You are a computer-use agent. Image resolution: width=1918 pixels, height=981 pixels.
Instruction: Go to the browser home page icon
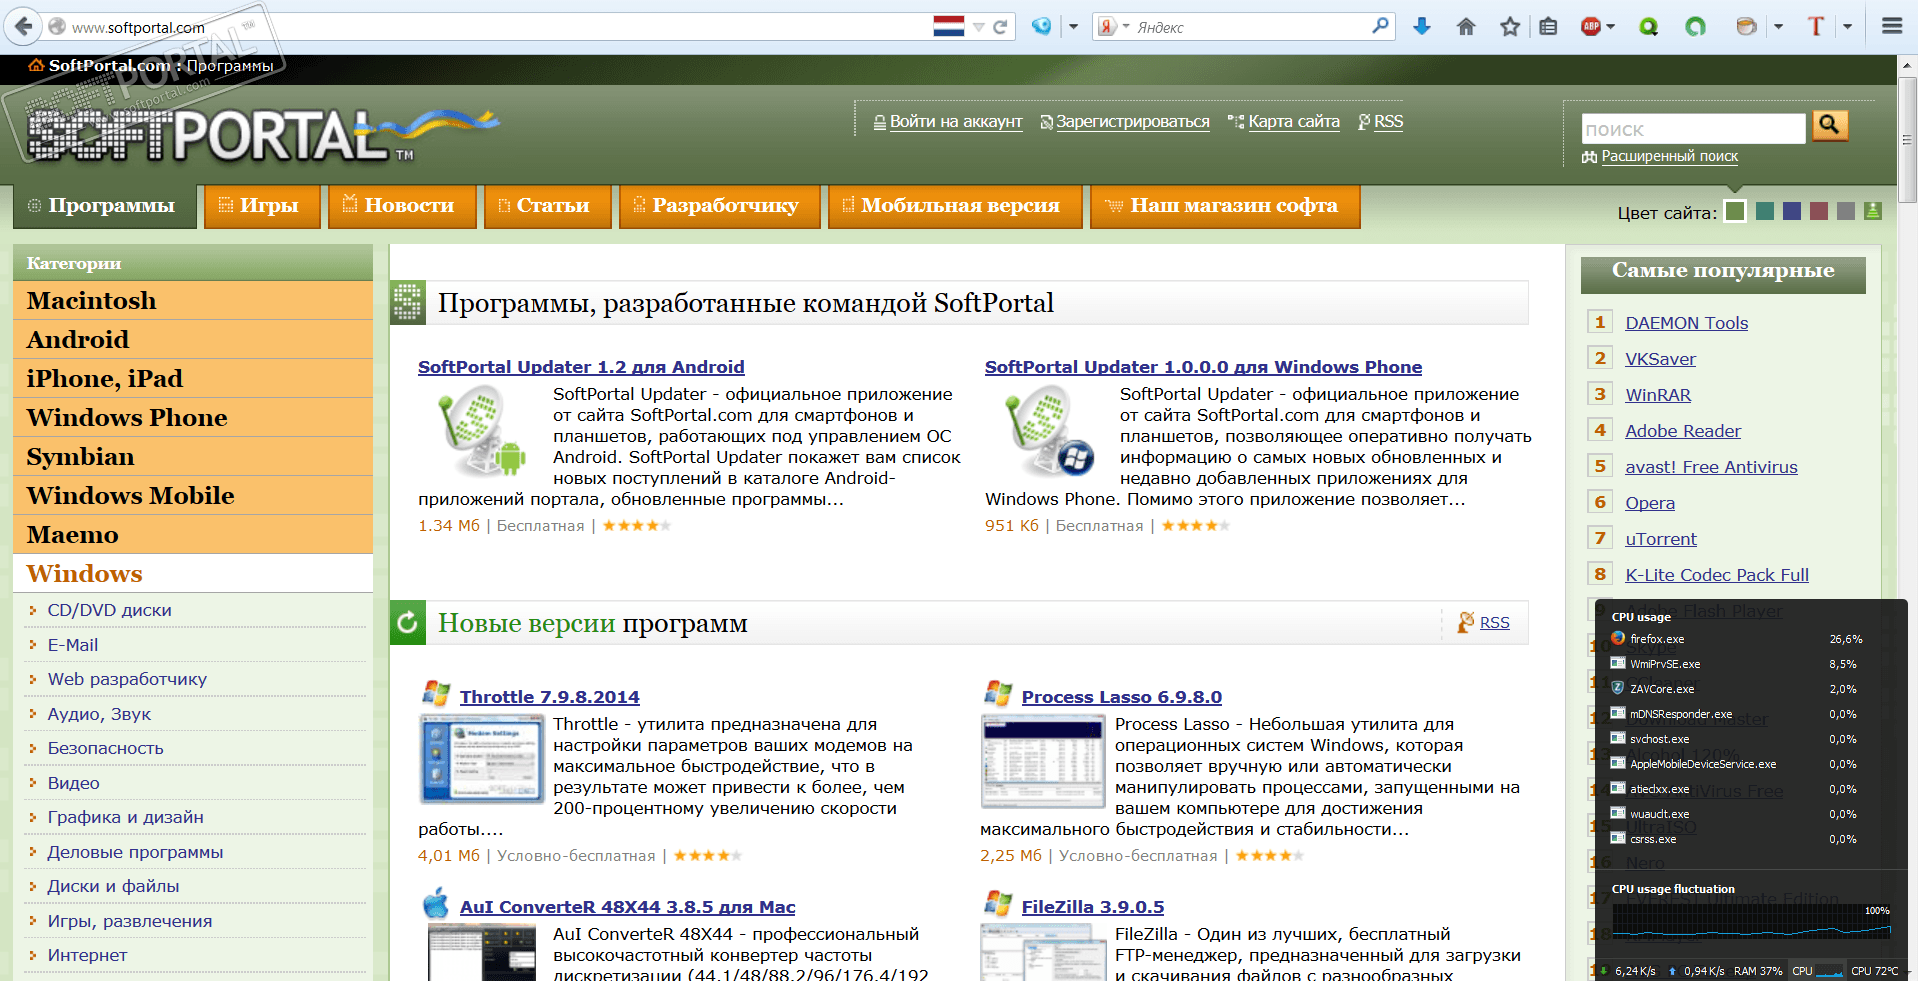[1466, 27]
